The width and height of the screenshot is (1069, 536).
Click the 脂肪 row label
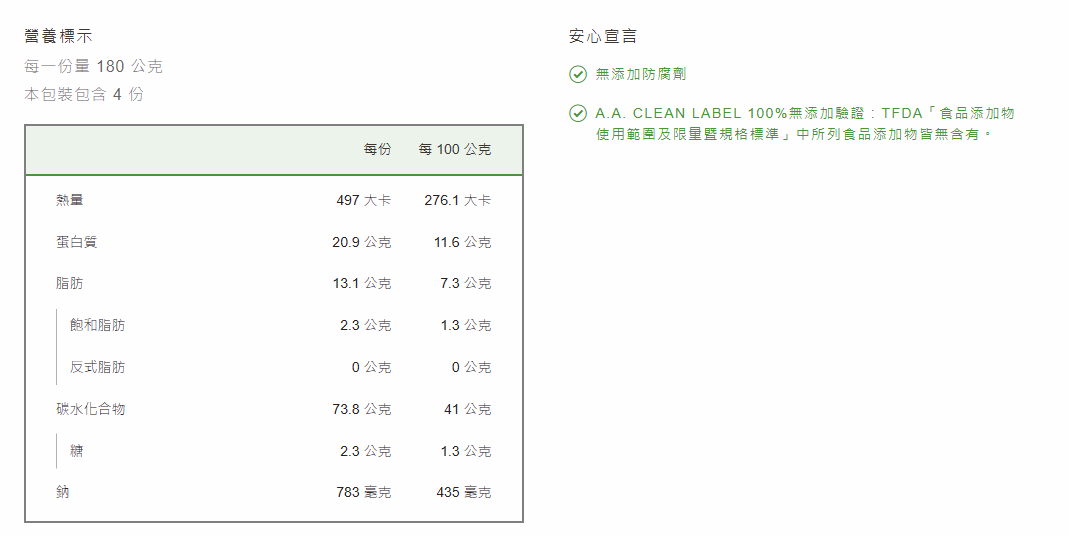pos(70,284)
